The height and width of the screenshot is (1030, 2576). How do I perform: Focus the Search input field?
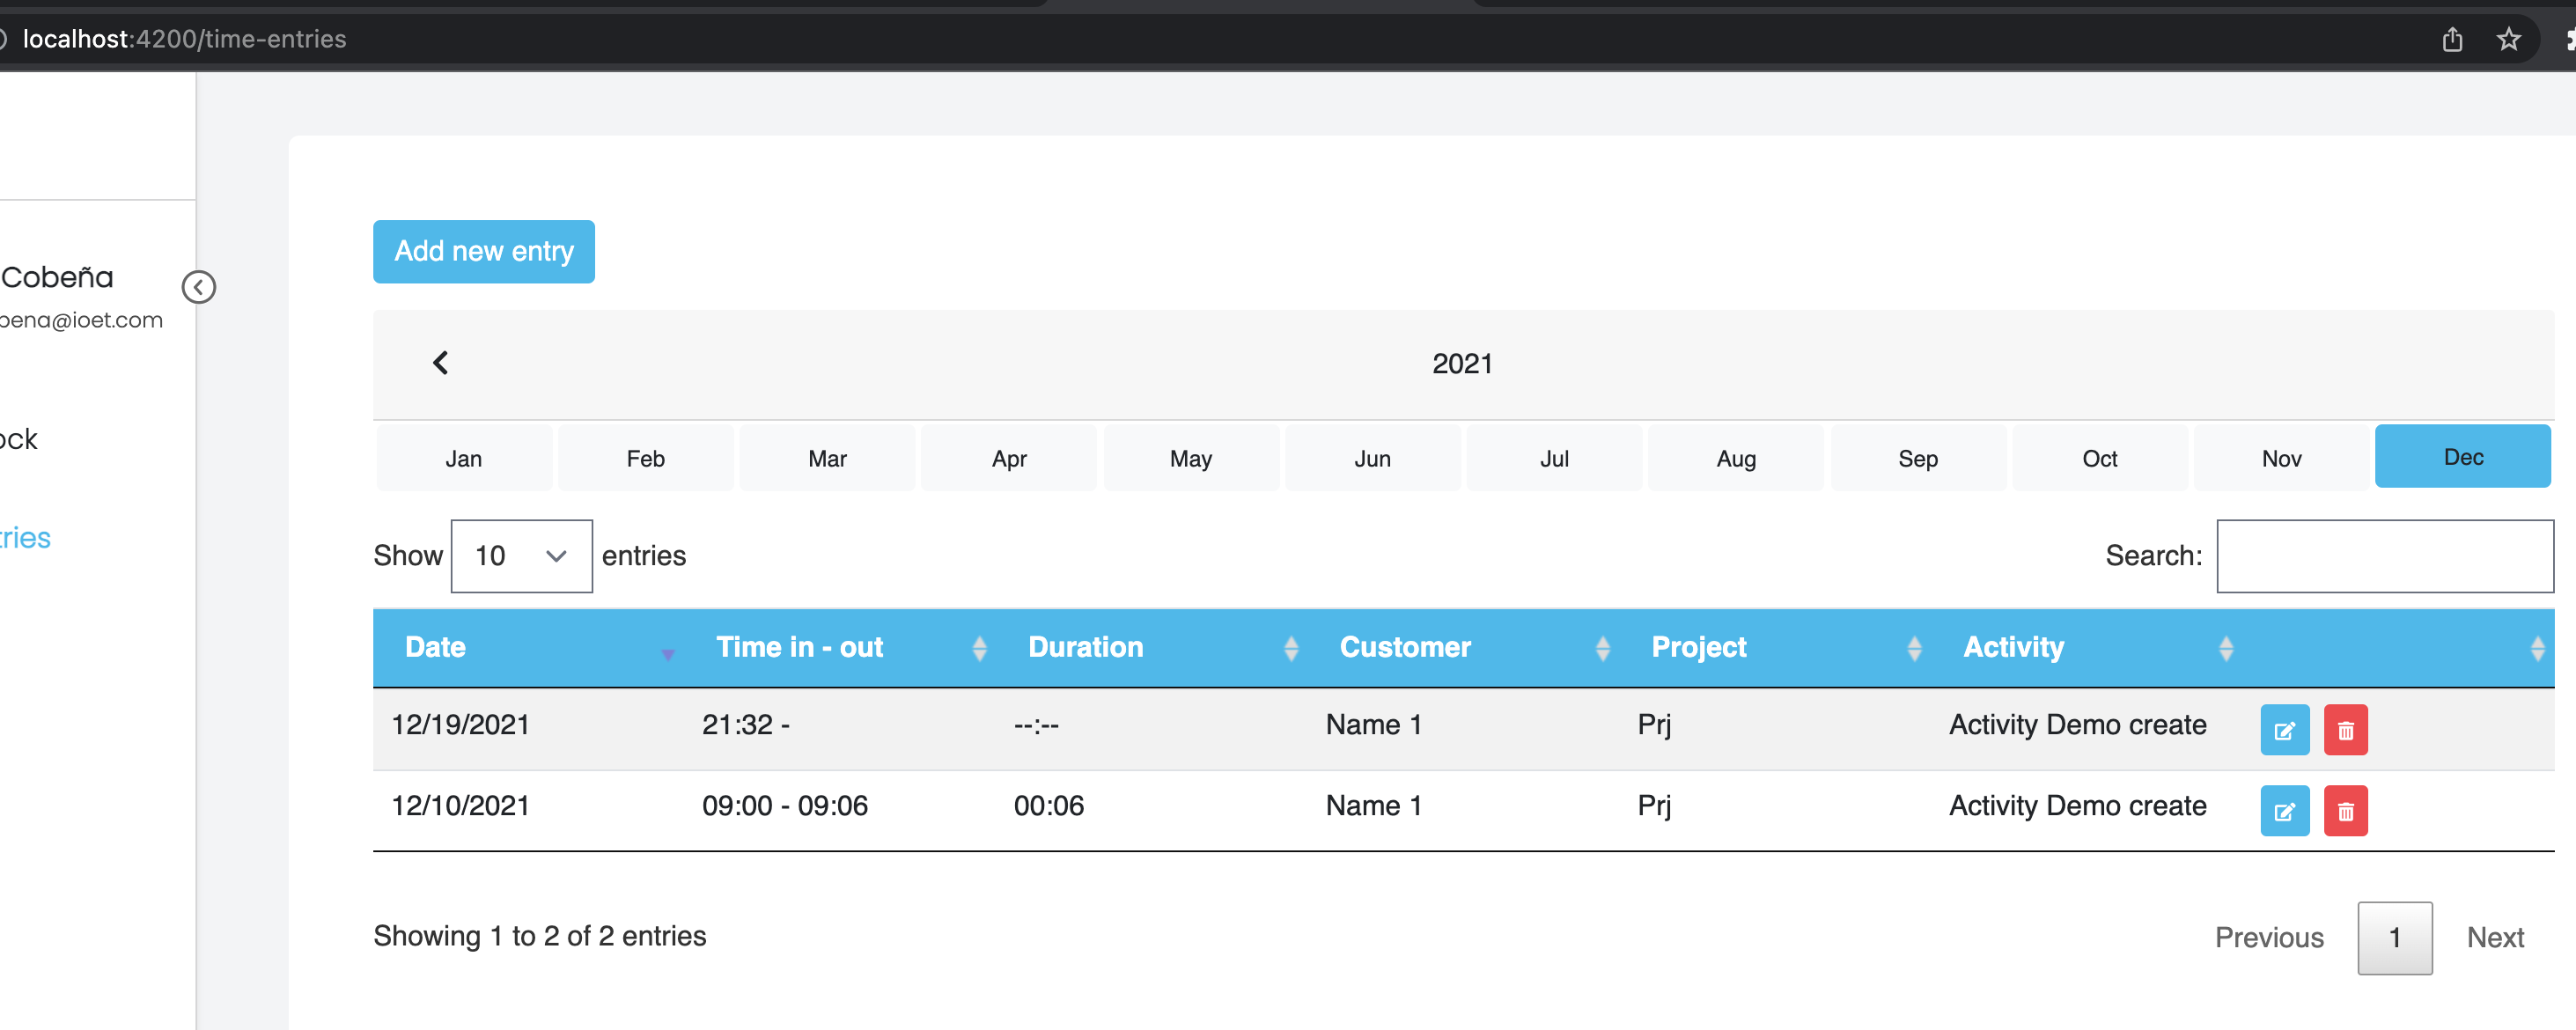[2384, 556]
